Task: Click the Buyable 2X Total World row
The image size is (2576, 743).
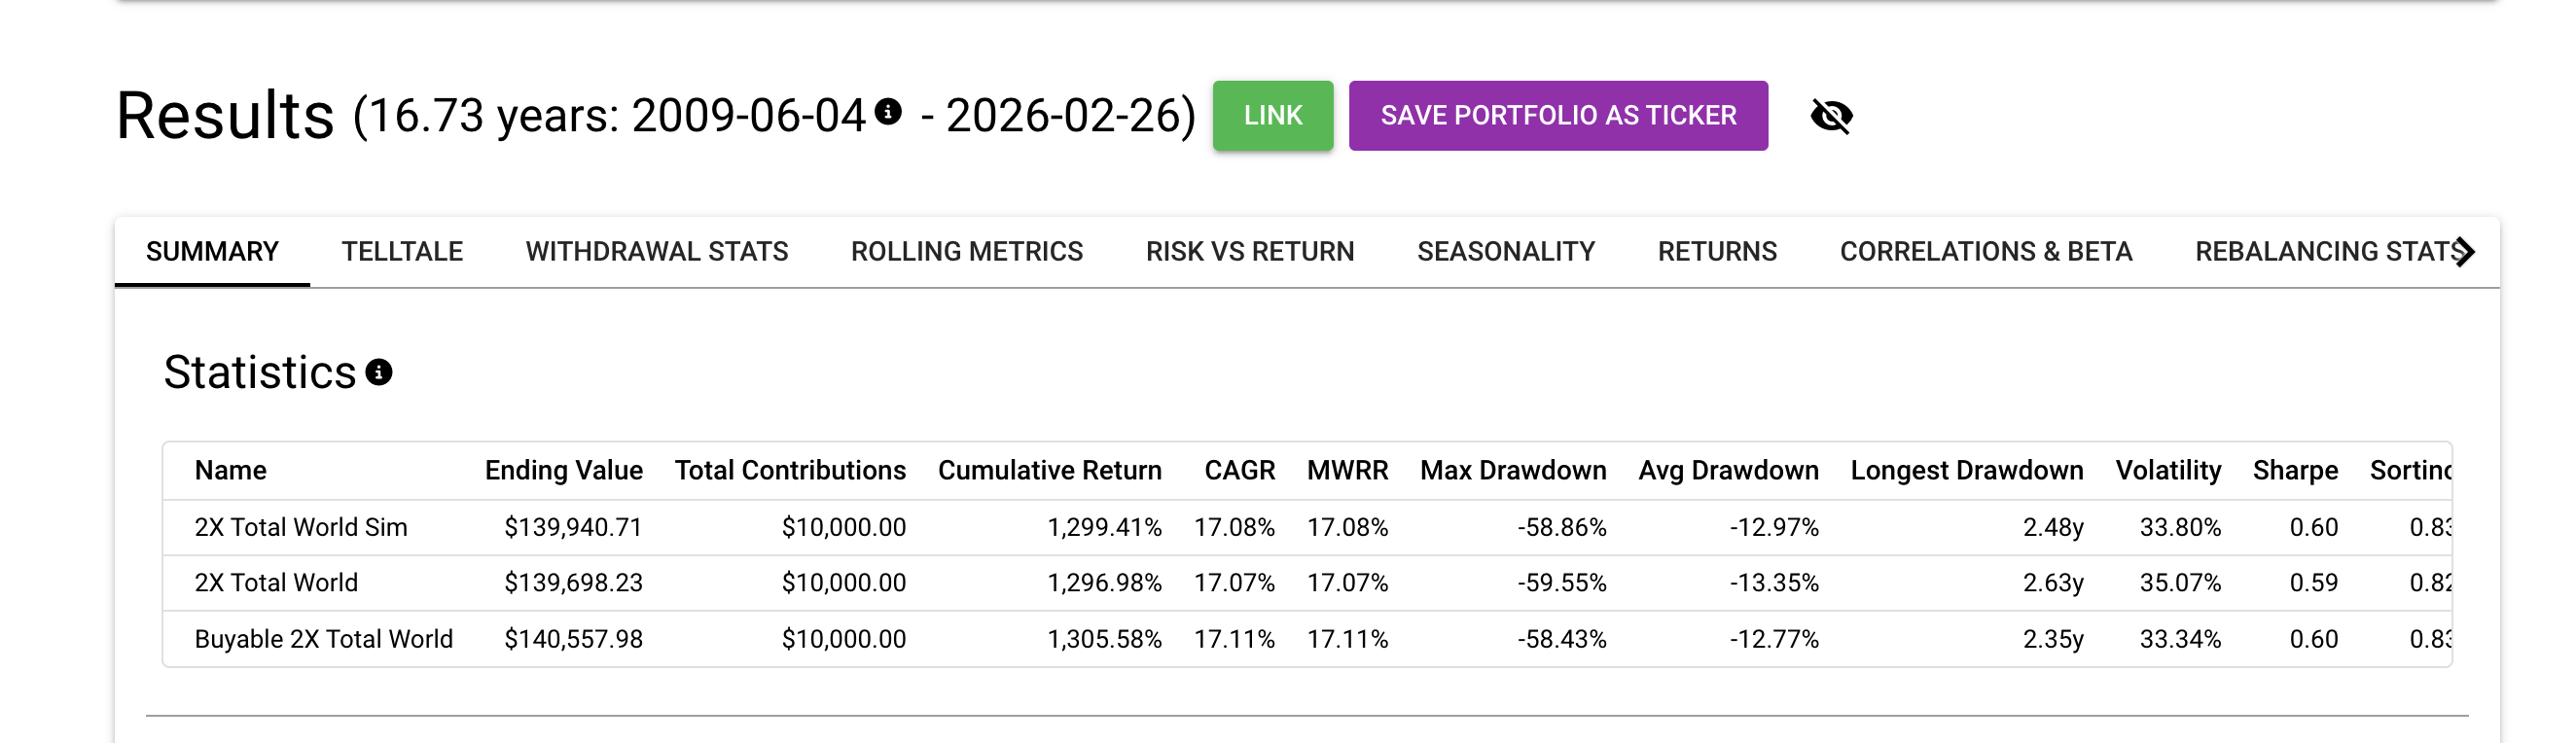Action: click(x=323, y=639)
